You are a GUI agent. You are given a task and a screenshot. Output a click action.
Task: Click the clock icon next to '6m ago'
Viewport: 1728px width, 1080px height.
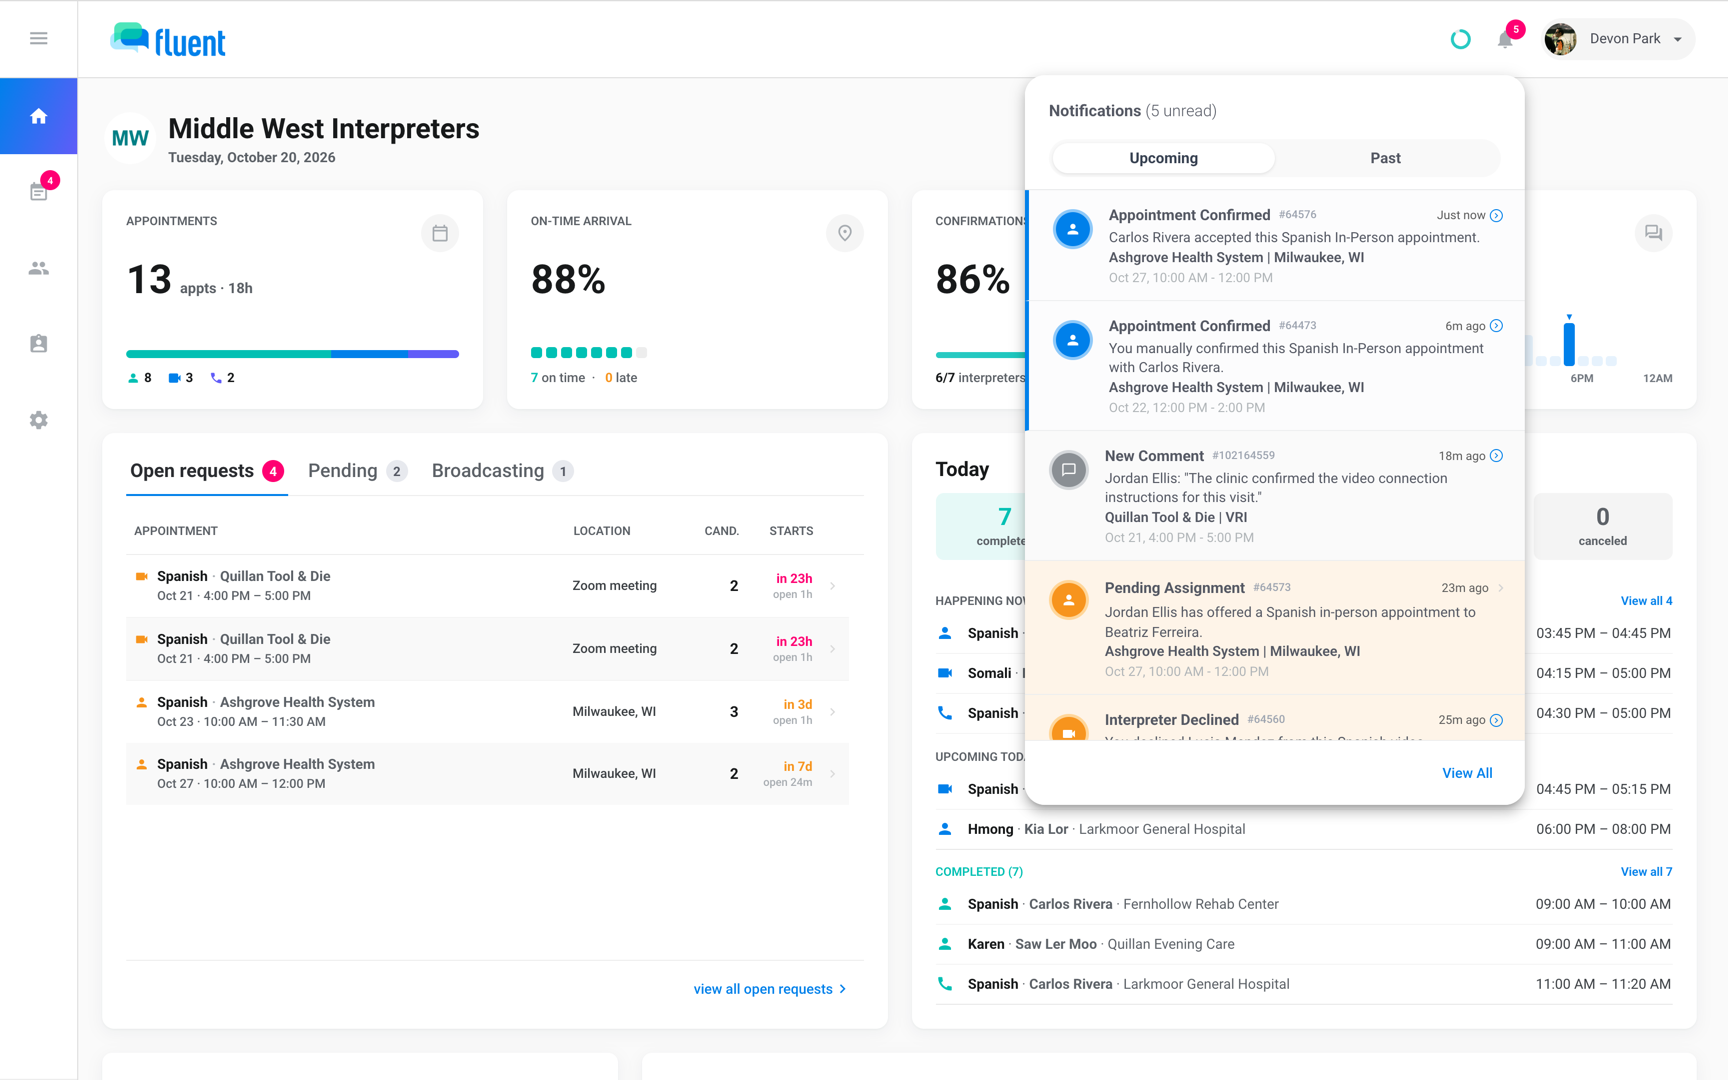[x=1496, y=326]
